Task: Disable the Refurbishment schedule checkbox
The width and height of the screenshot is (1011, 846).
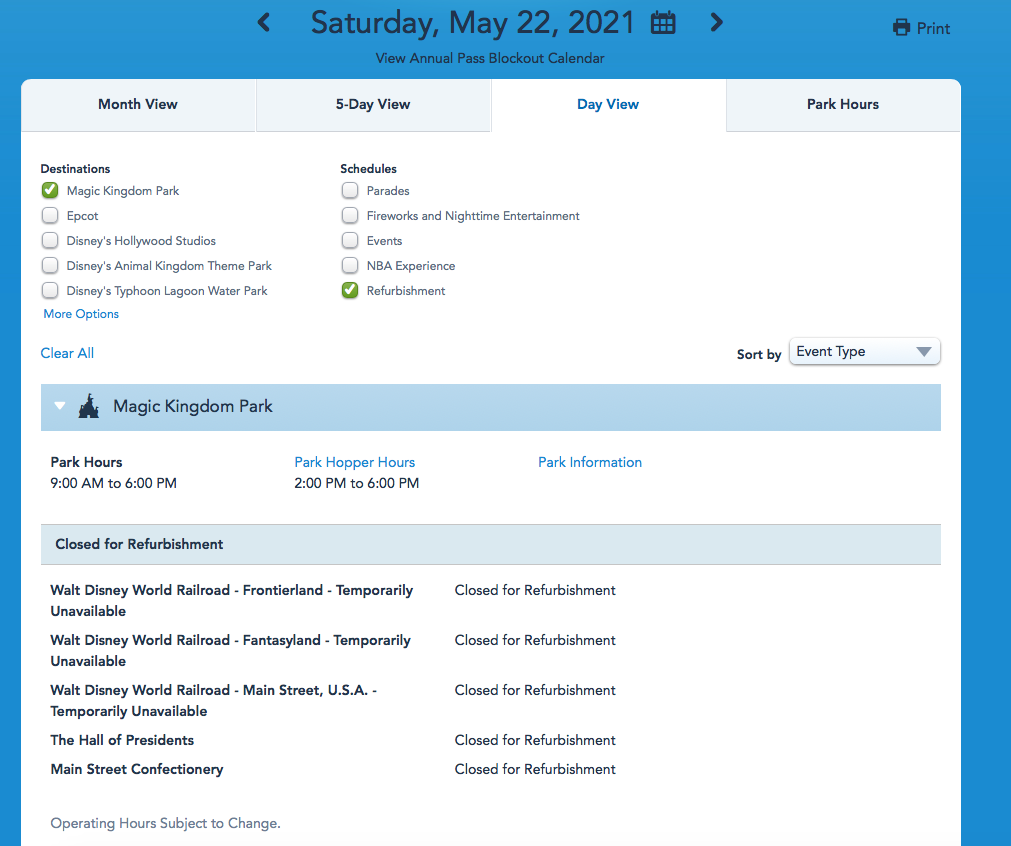Action: click(x=350, y=290)
